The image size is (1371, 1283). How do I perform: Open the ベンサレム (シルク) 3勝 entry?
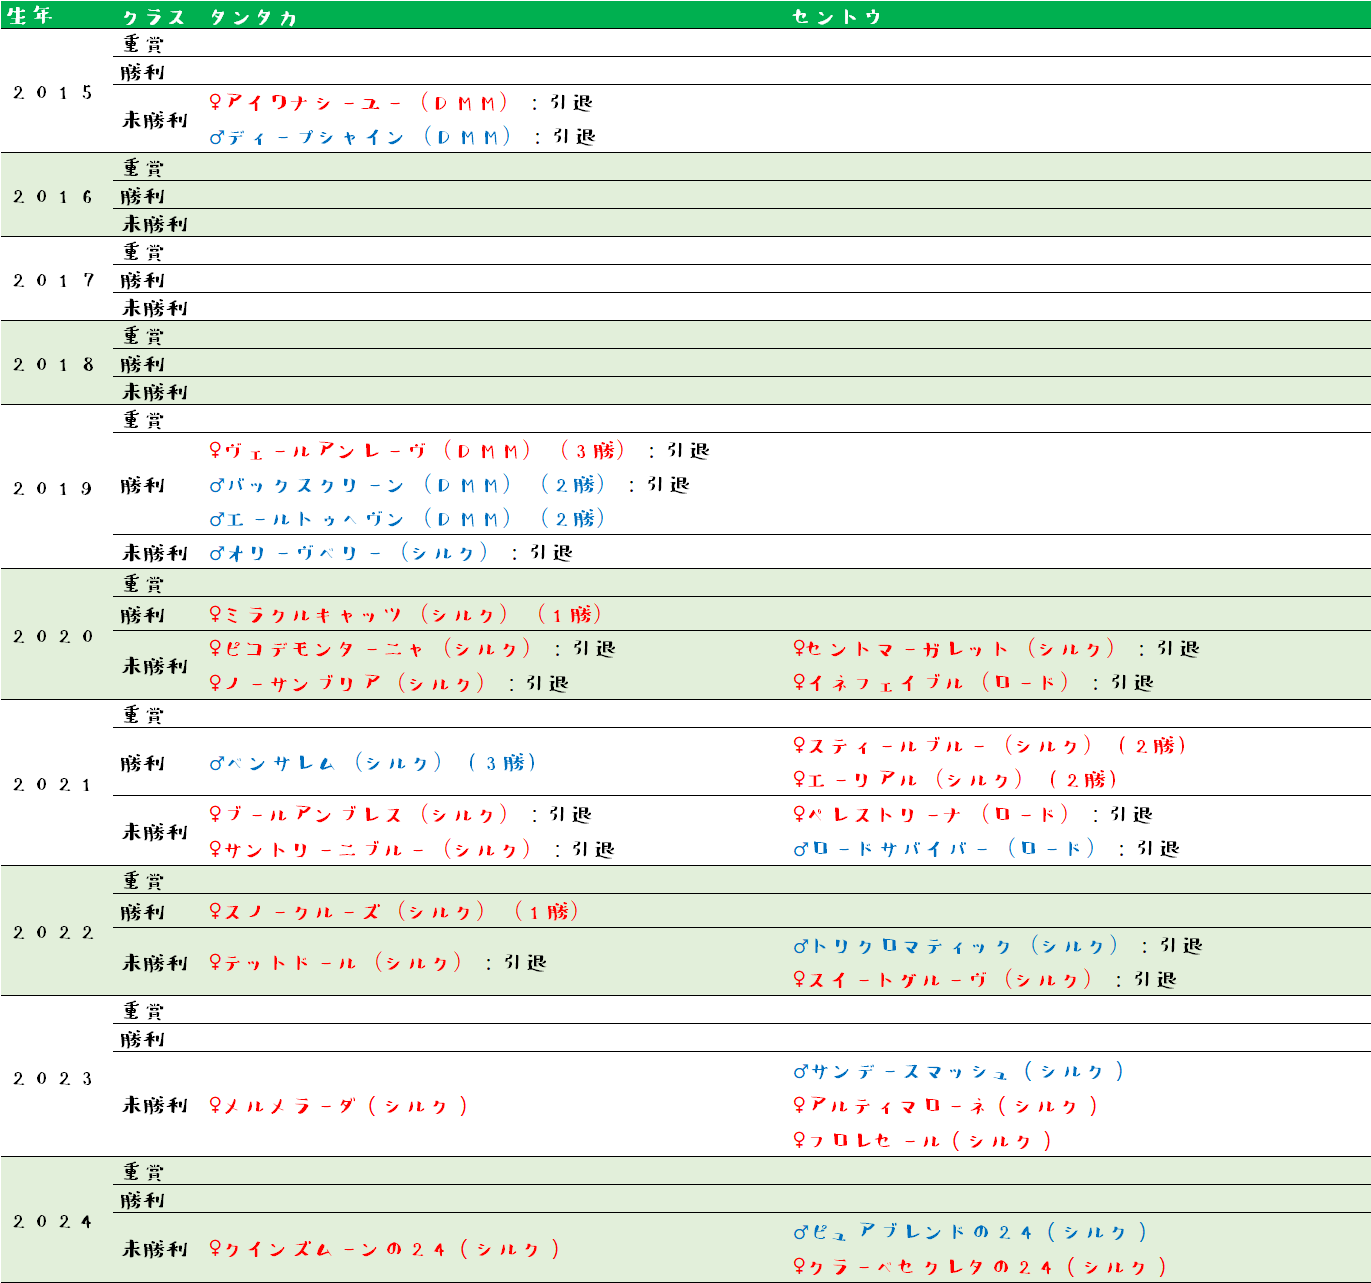[372, 763]
